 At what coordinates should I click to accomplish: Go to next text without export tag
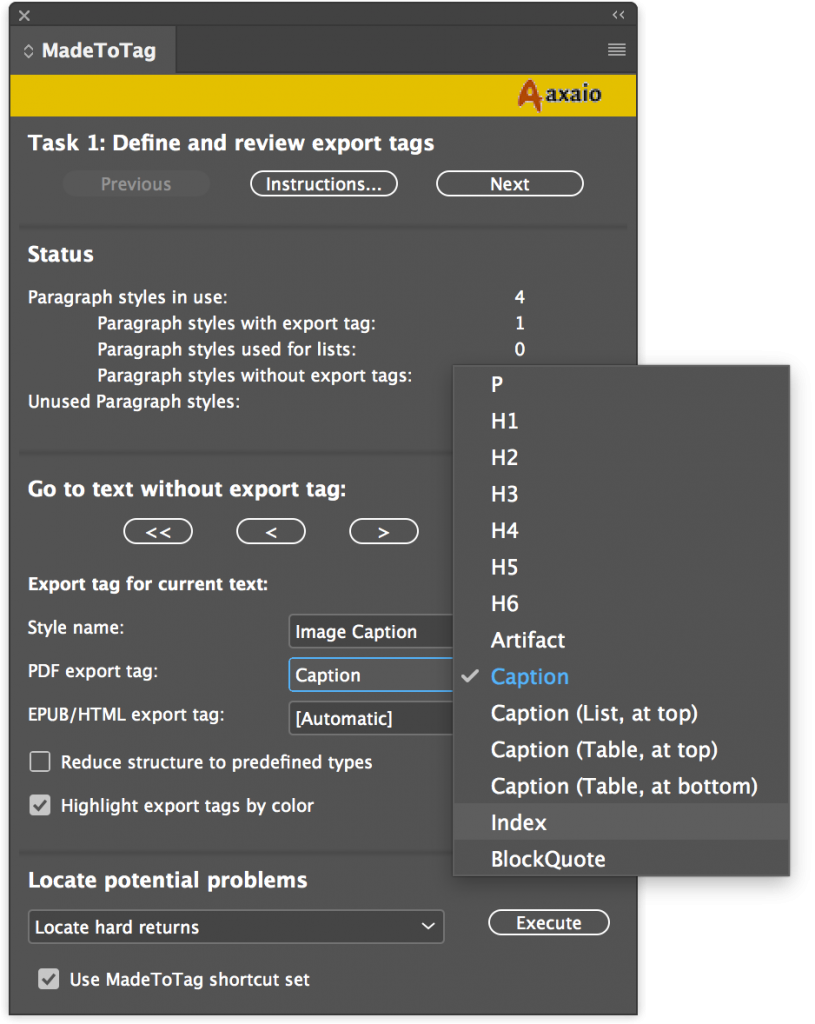[x=384, y=532]
